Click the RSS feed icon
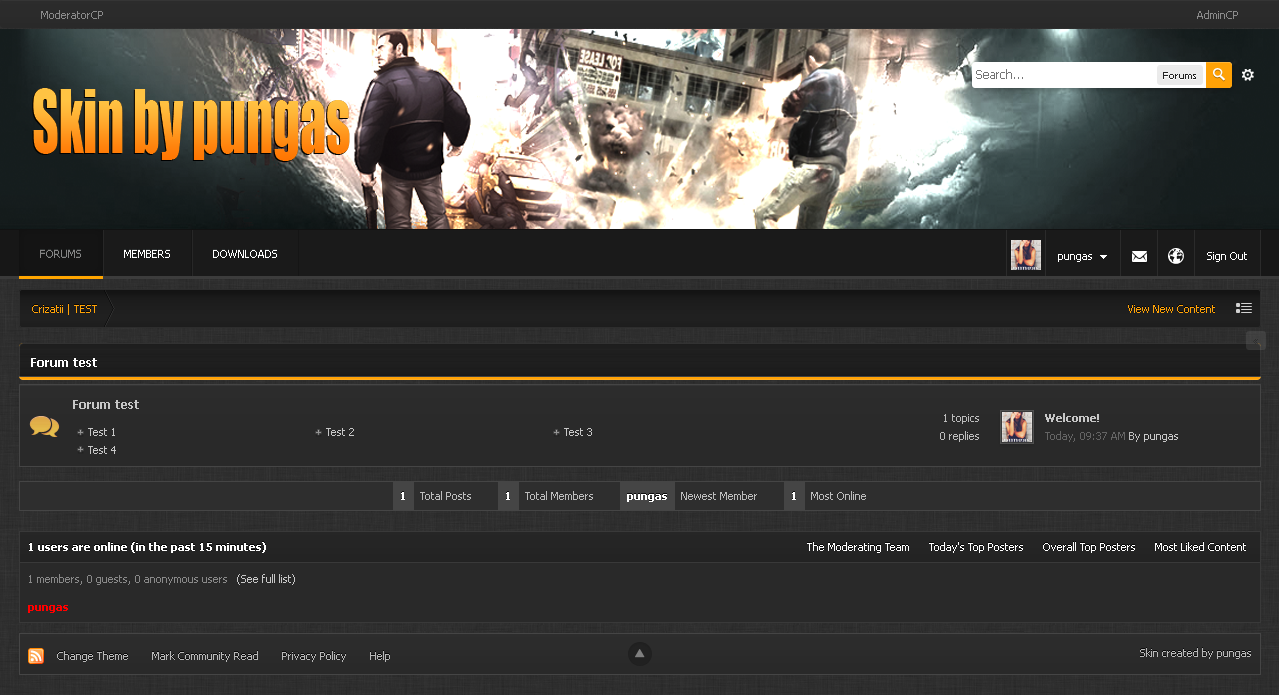Image resolution: width=1279 pixels, height=695 pixels. point(36,656)
